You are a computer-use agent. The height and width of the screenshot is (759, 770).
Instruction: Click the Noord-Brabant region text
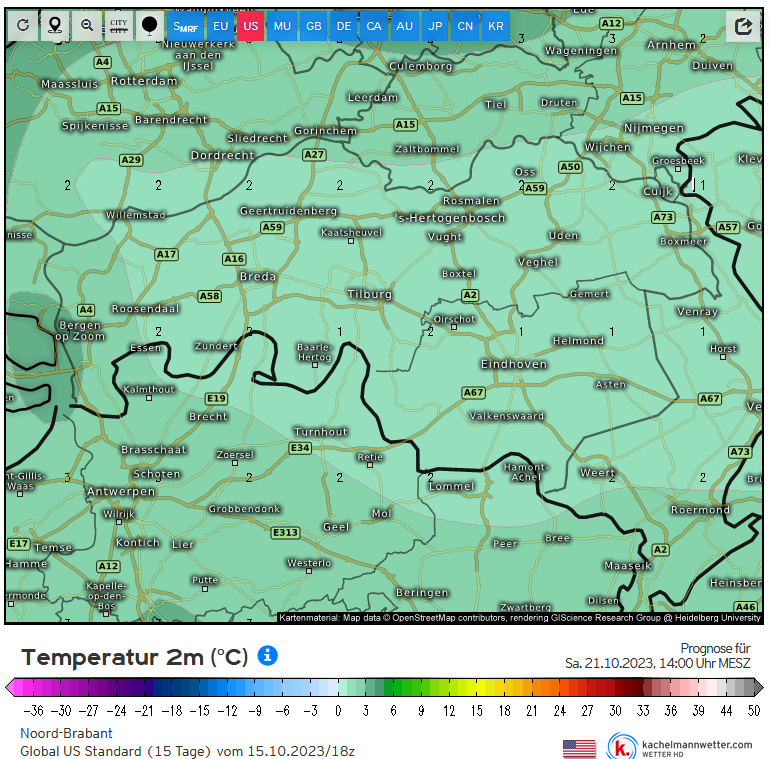[66, 733]
